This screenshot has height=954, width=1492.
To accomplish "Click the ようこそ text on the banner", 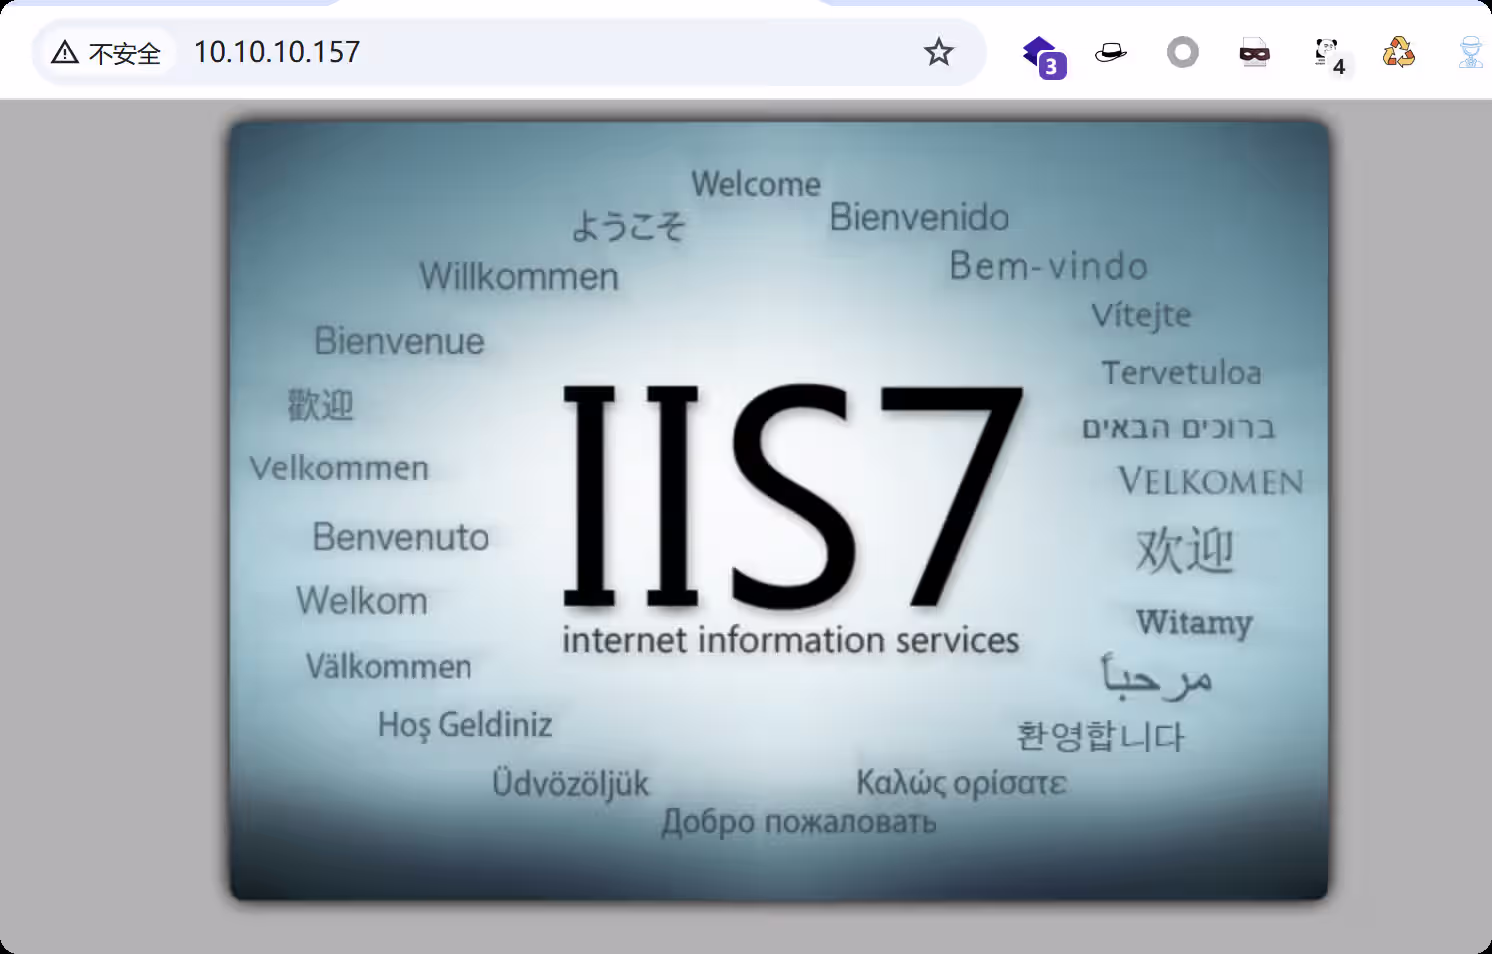I will point(629,227).
